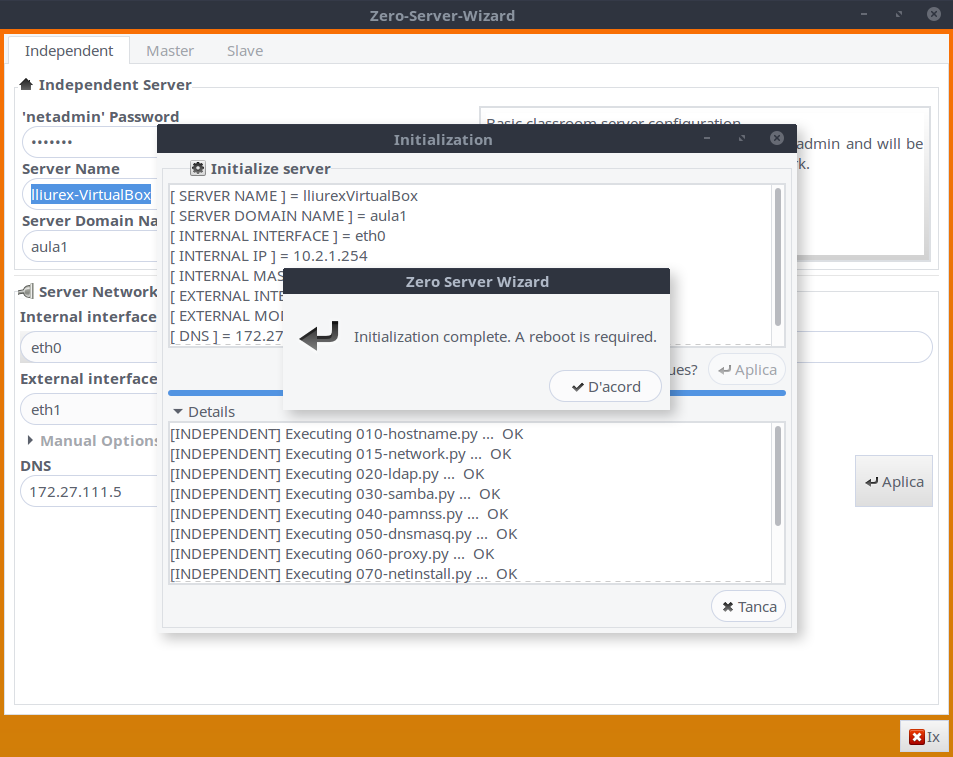The width and height of the screenshot is (953, 757).
Task: Click the Internal interface eth0 field
Action: [88, 348]
